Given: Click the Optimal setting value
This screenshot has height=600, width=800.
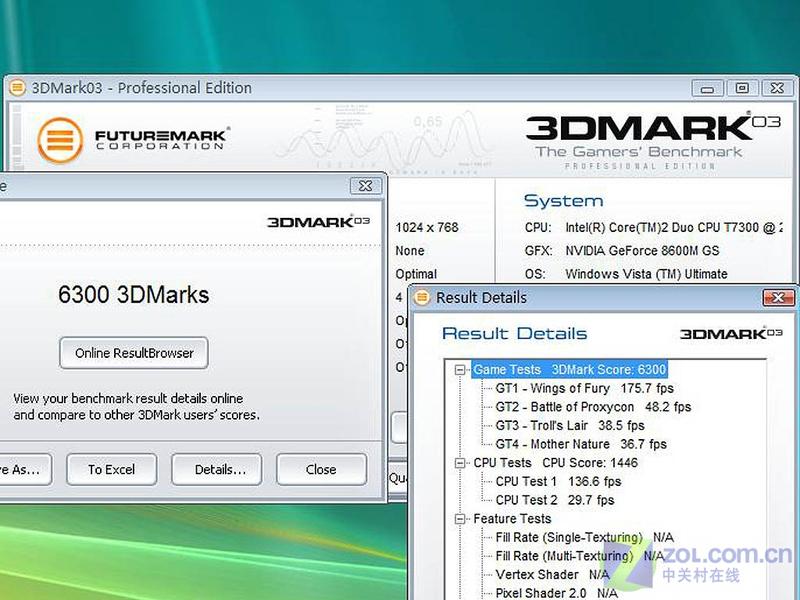Looking at the screenshot, I should [x=416, y=274].
